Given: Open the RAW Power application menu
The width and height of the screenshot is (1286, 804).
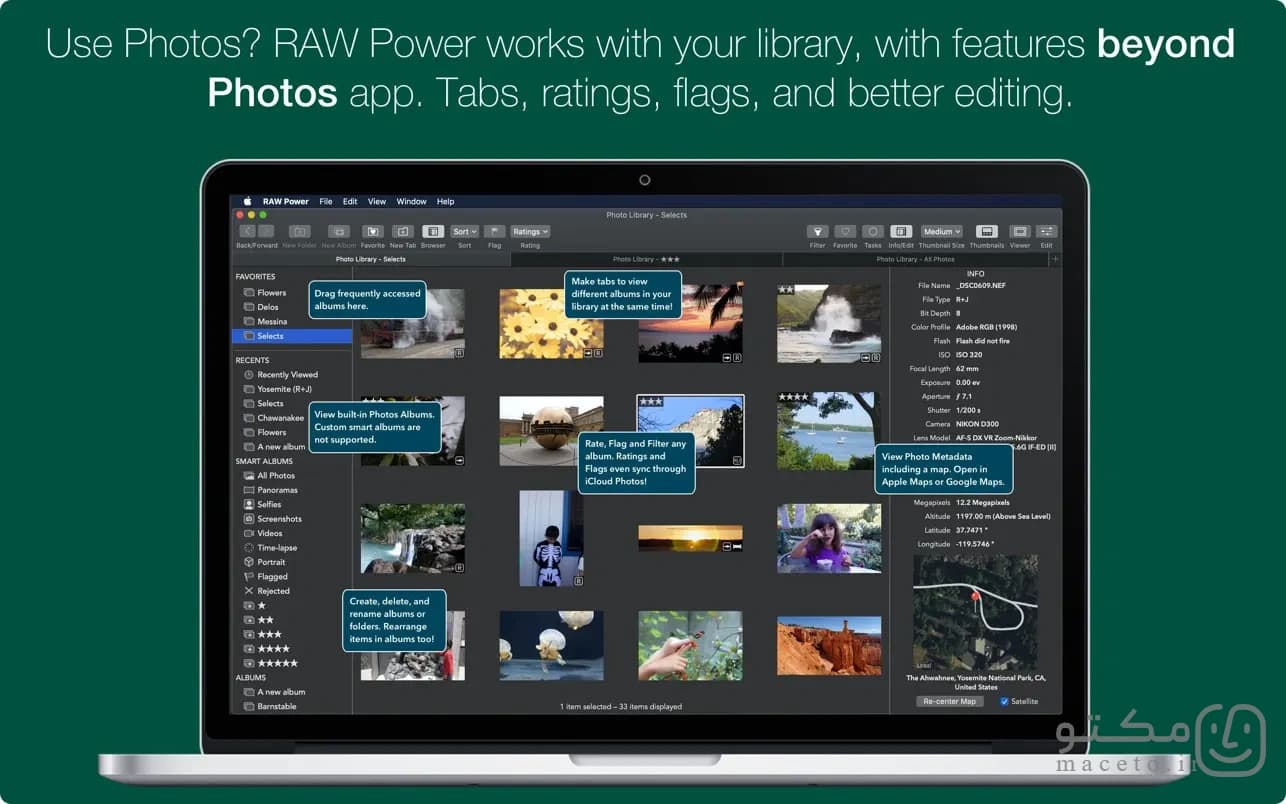Looking at the screenshot, I should pyautogui.click(x=285, y=201).
